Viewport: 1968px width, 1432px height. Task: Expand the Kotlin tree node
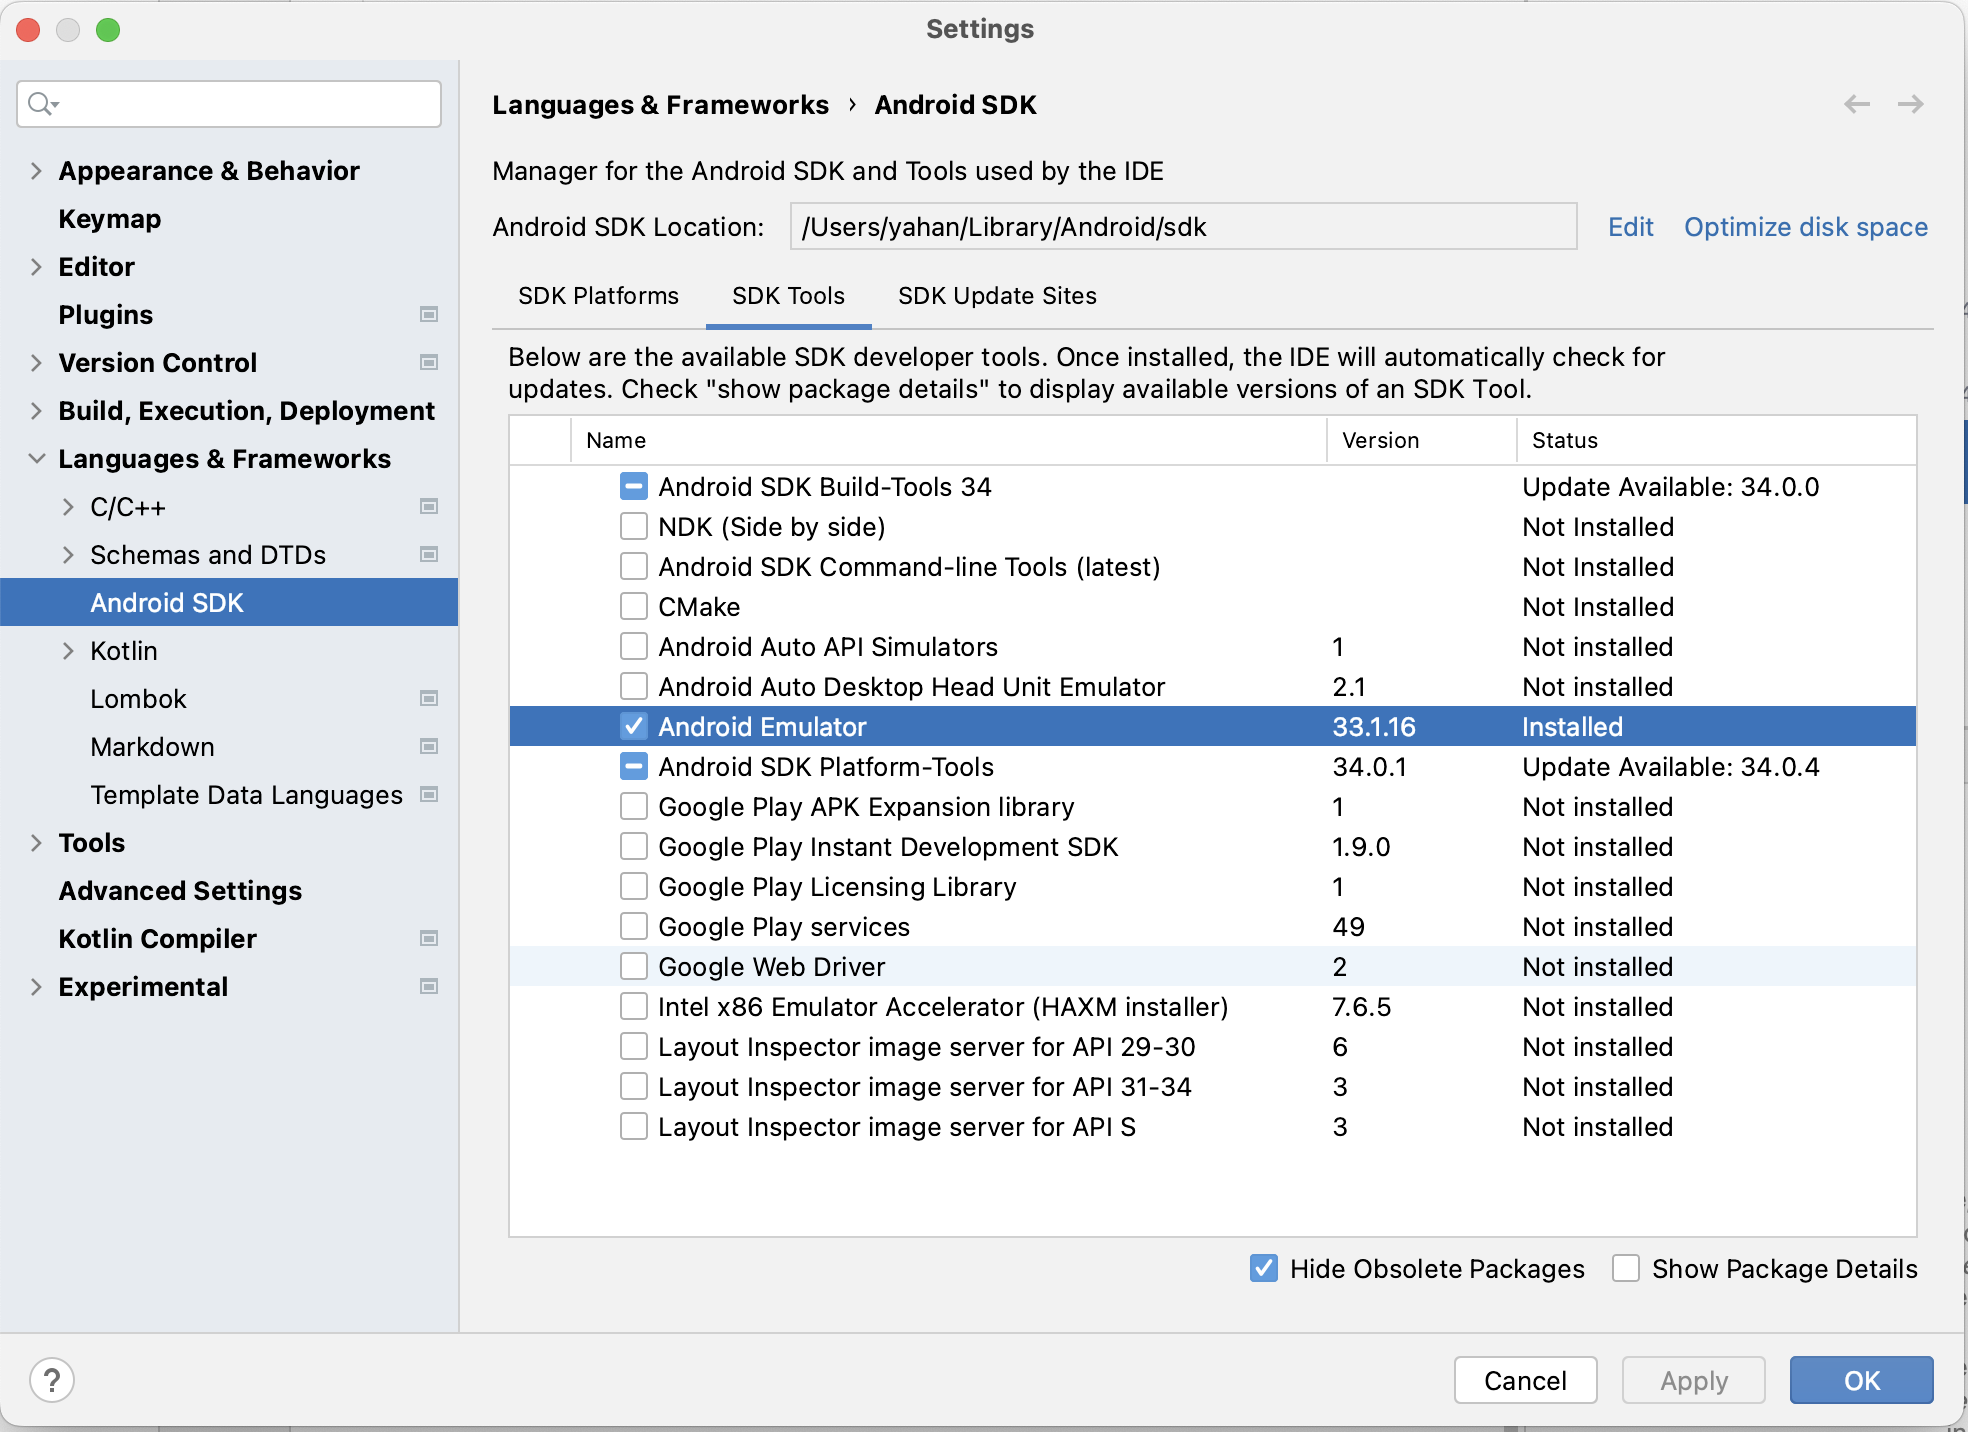pos(68,651)
